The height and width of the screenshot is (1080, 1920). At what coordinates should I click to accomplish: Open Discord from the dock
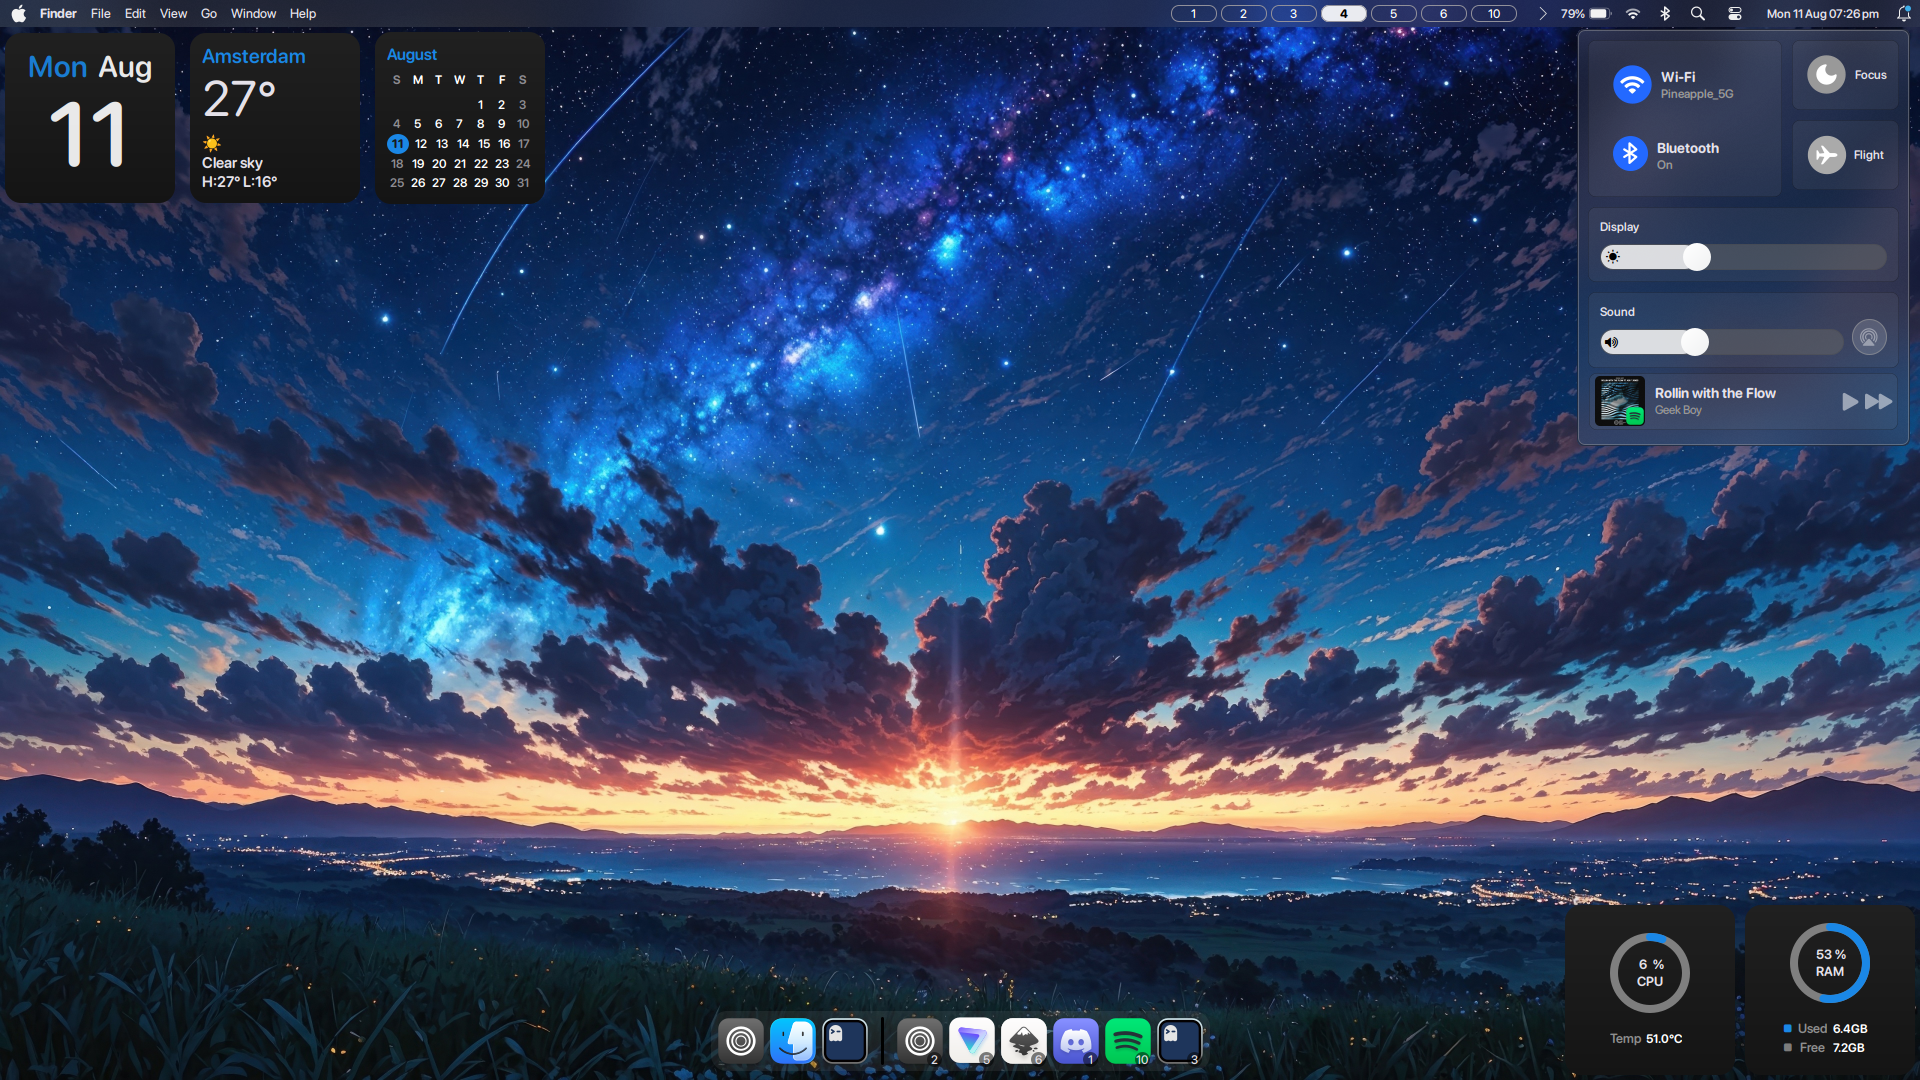coord(1075,1042)
